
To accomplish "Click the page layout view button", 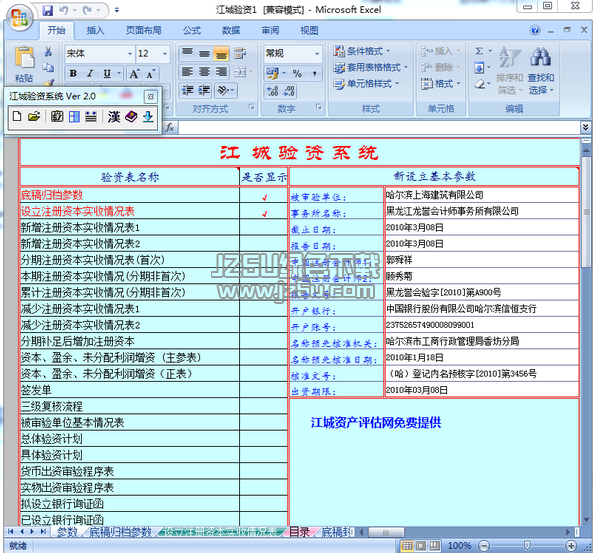I will 421,545.
